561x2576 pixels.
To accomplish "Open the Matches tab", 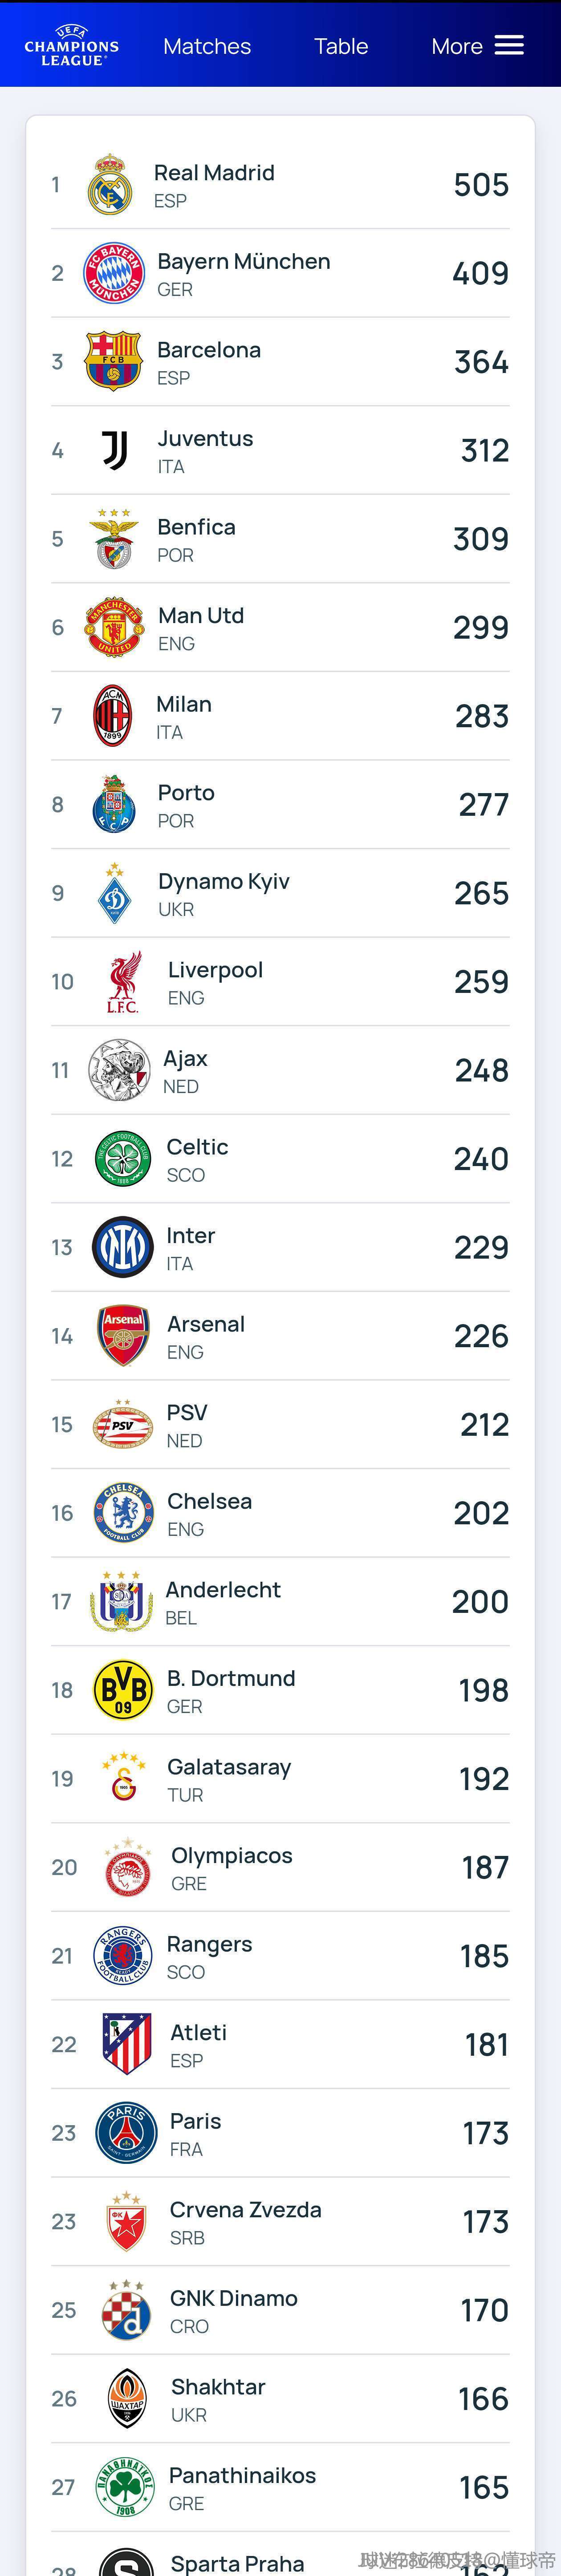I will [207, 46].
